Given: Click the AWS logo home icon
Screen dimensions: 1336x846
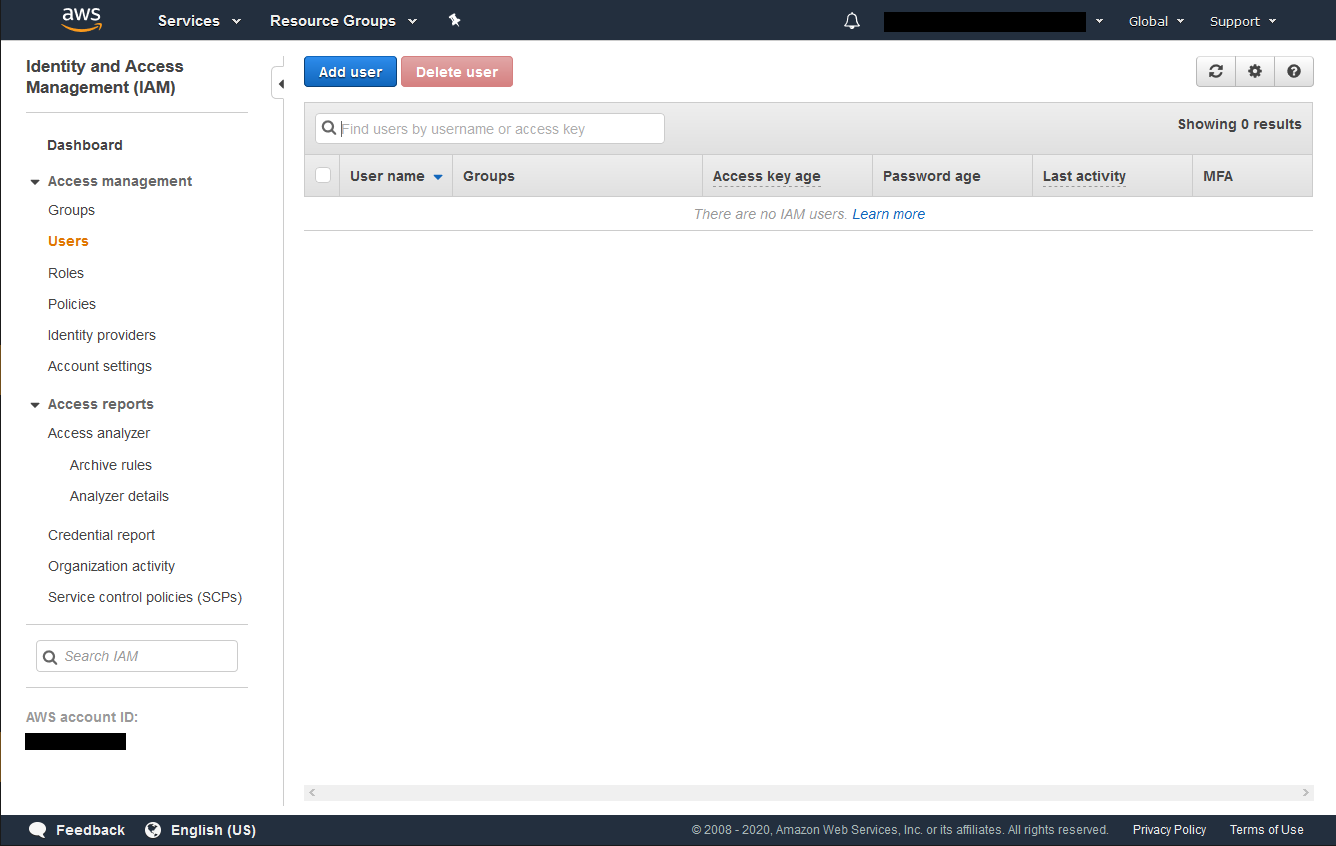Looking at the screenshot, I should [x=81, y=19].
